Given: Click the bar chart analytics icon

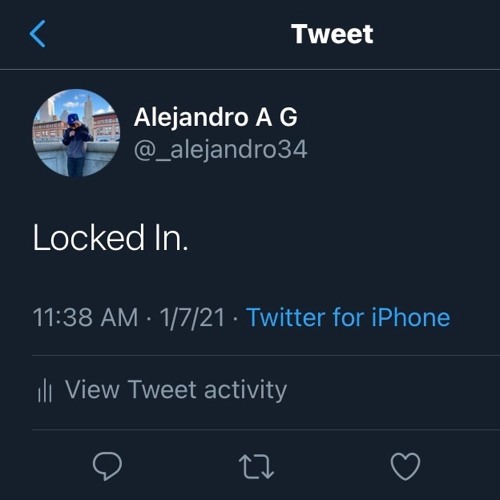Looking at the screenshot, I should [x=45, y=390].
